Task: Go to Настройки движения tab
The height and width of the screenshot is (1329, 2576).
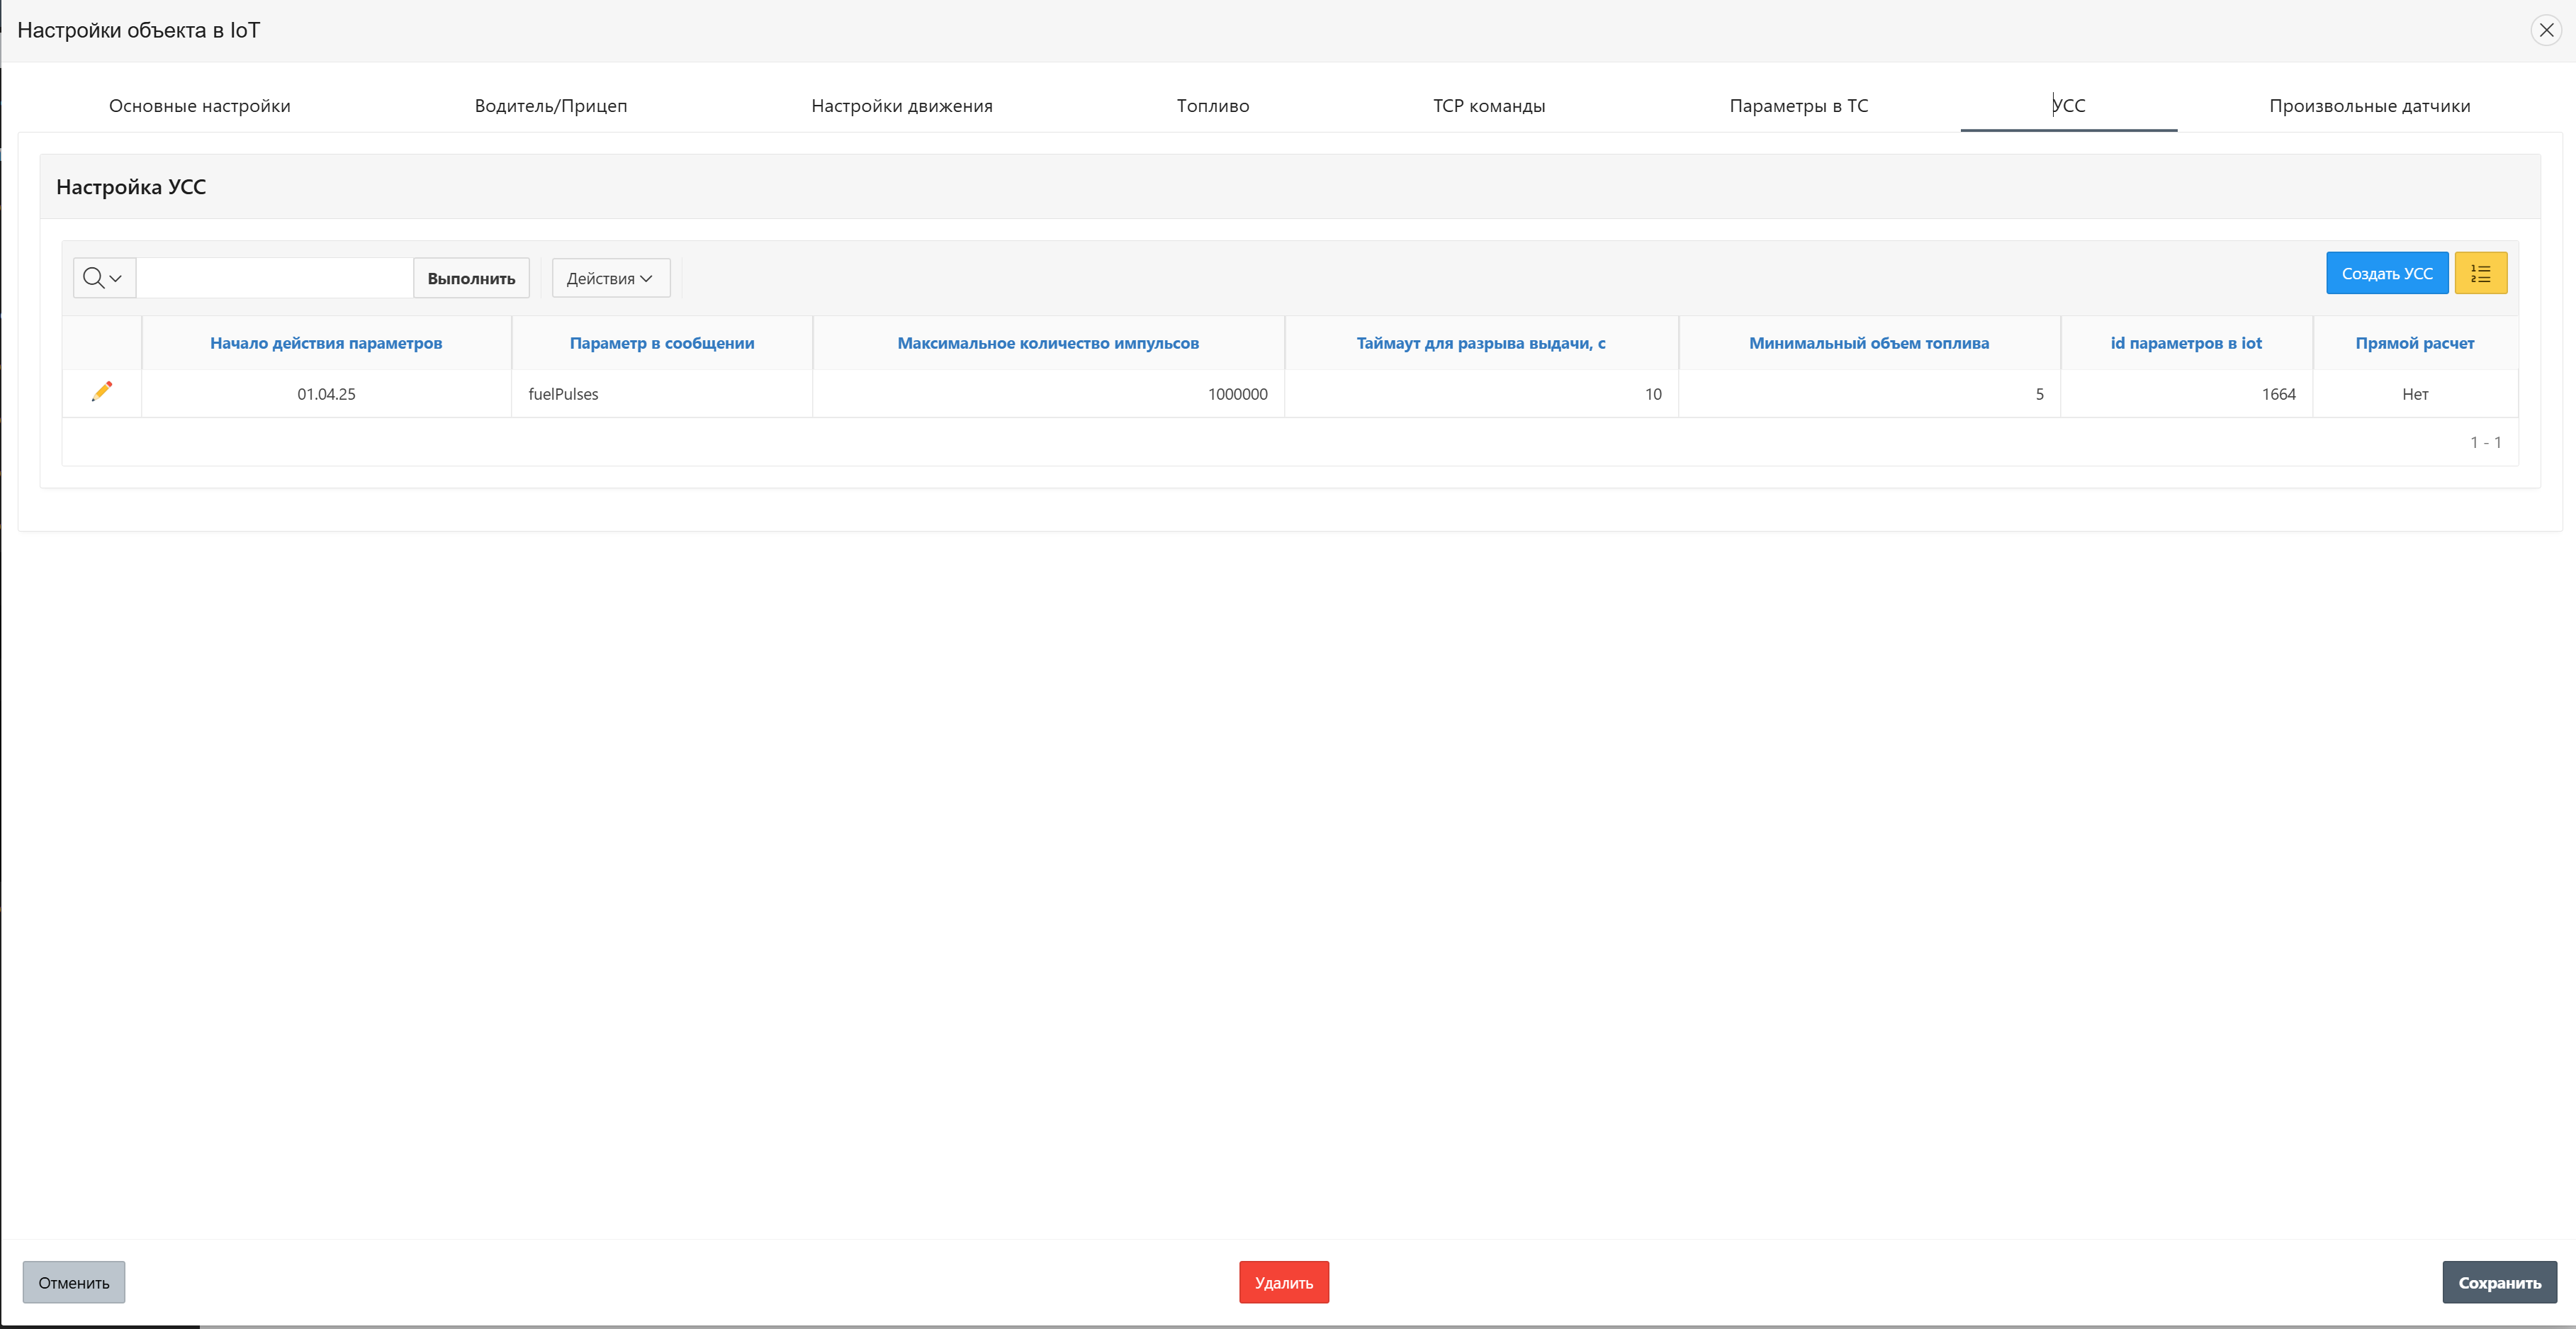Action: [902, 106]
